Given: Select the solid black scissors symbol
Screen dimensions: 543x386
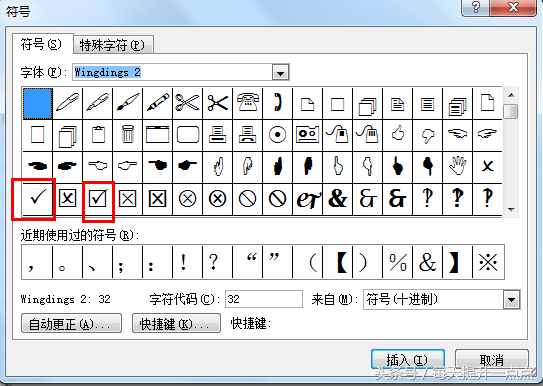Looking at the screenshot, I should click(x=217, y=103).
